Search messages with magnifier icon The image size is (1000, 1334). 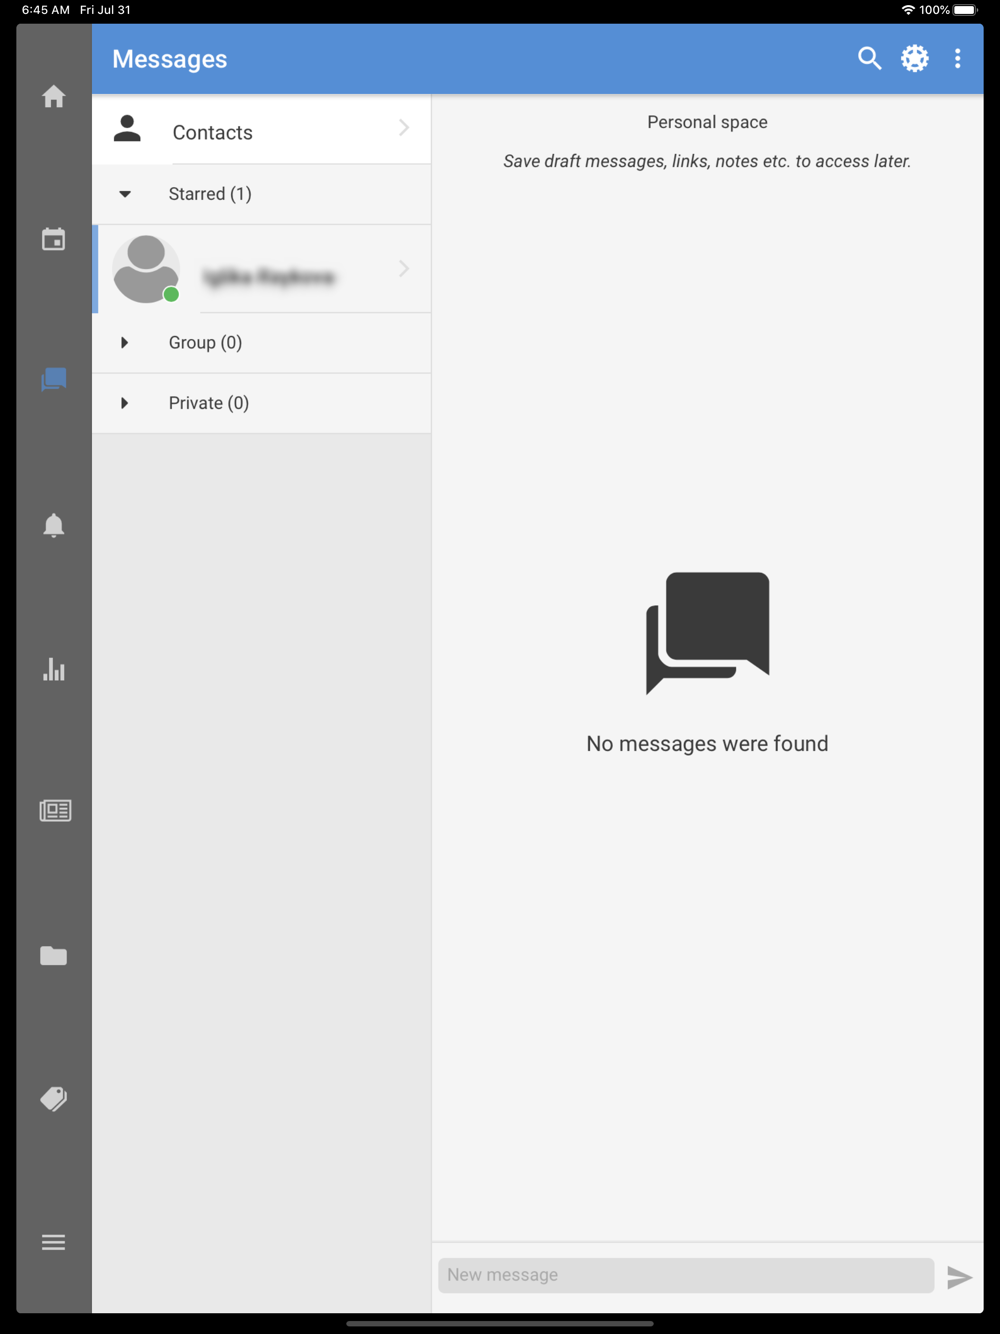tap(870, 58)
